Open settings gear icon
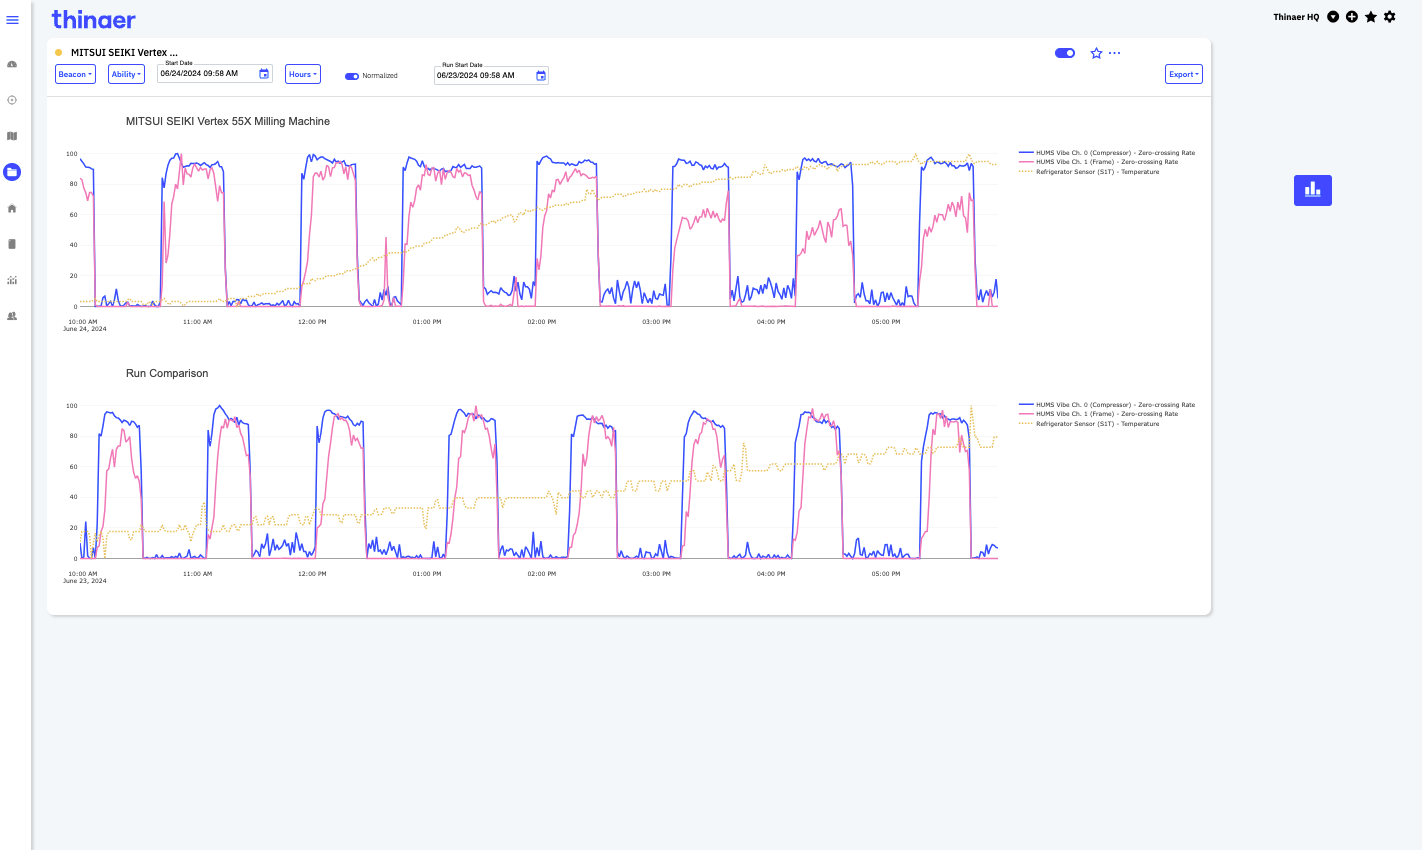Image resolution: width=1422 pixels, height=850 pixels. click(1390, 17)
